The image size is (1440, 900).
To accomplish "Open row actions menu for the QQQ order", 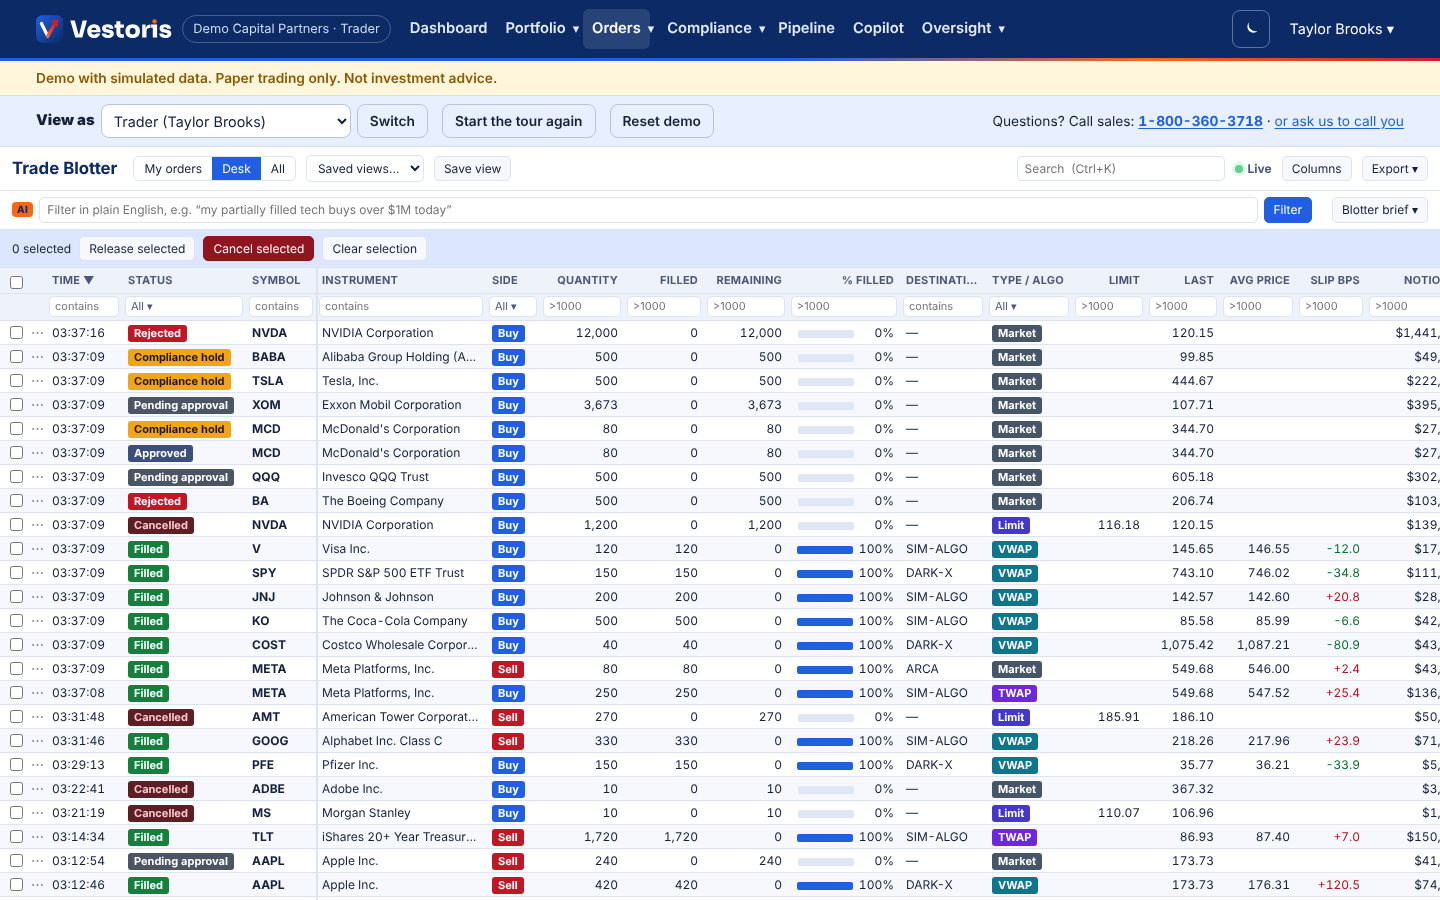I will pos(38,477).
